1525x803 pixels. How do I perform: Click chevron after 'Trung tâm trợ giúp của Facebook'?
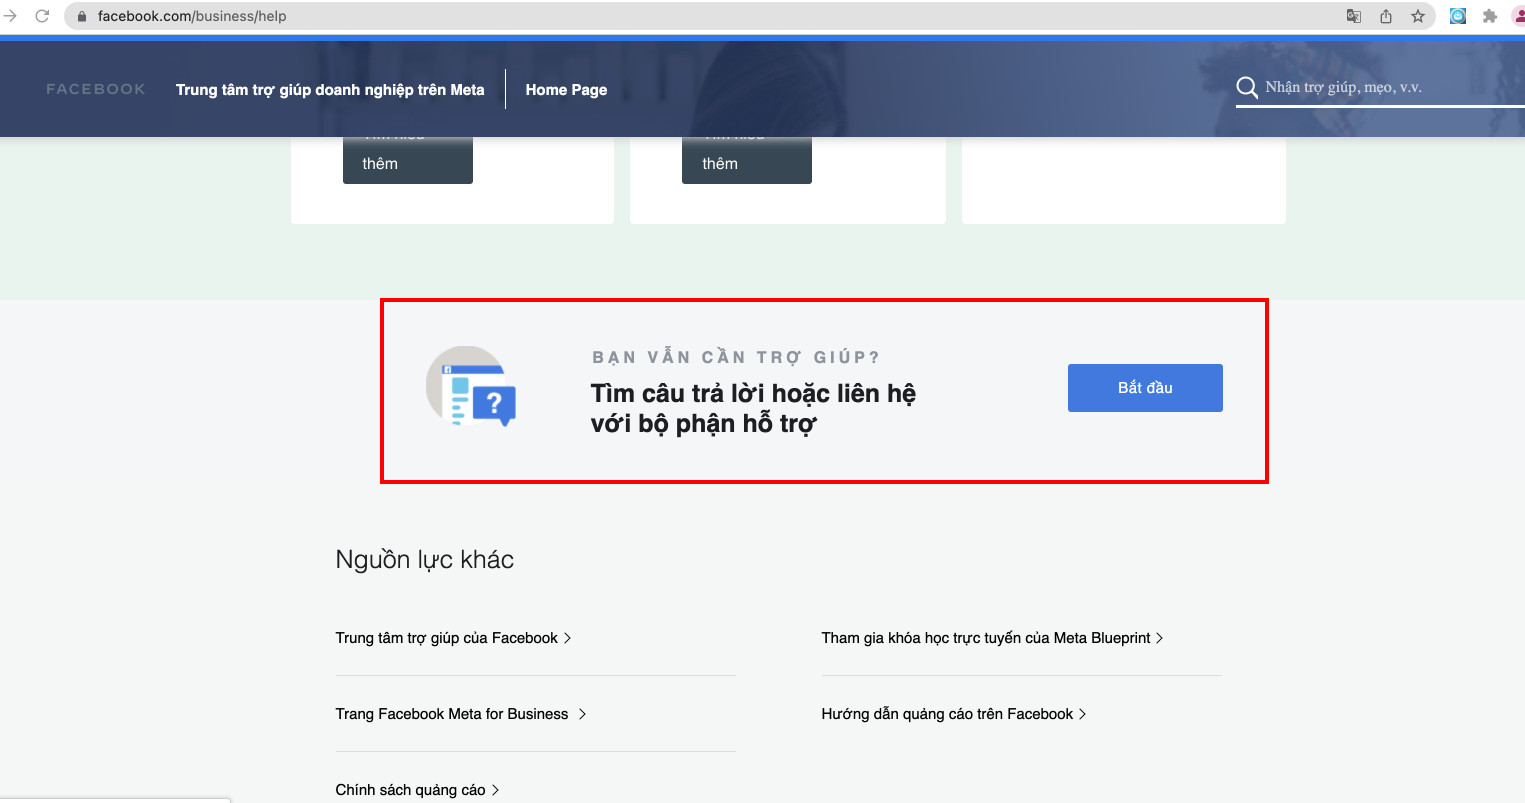tap(567, 638)
